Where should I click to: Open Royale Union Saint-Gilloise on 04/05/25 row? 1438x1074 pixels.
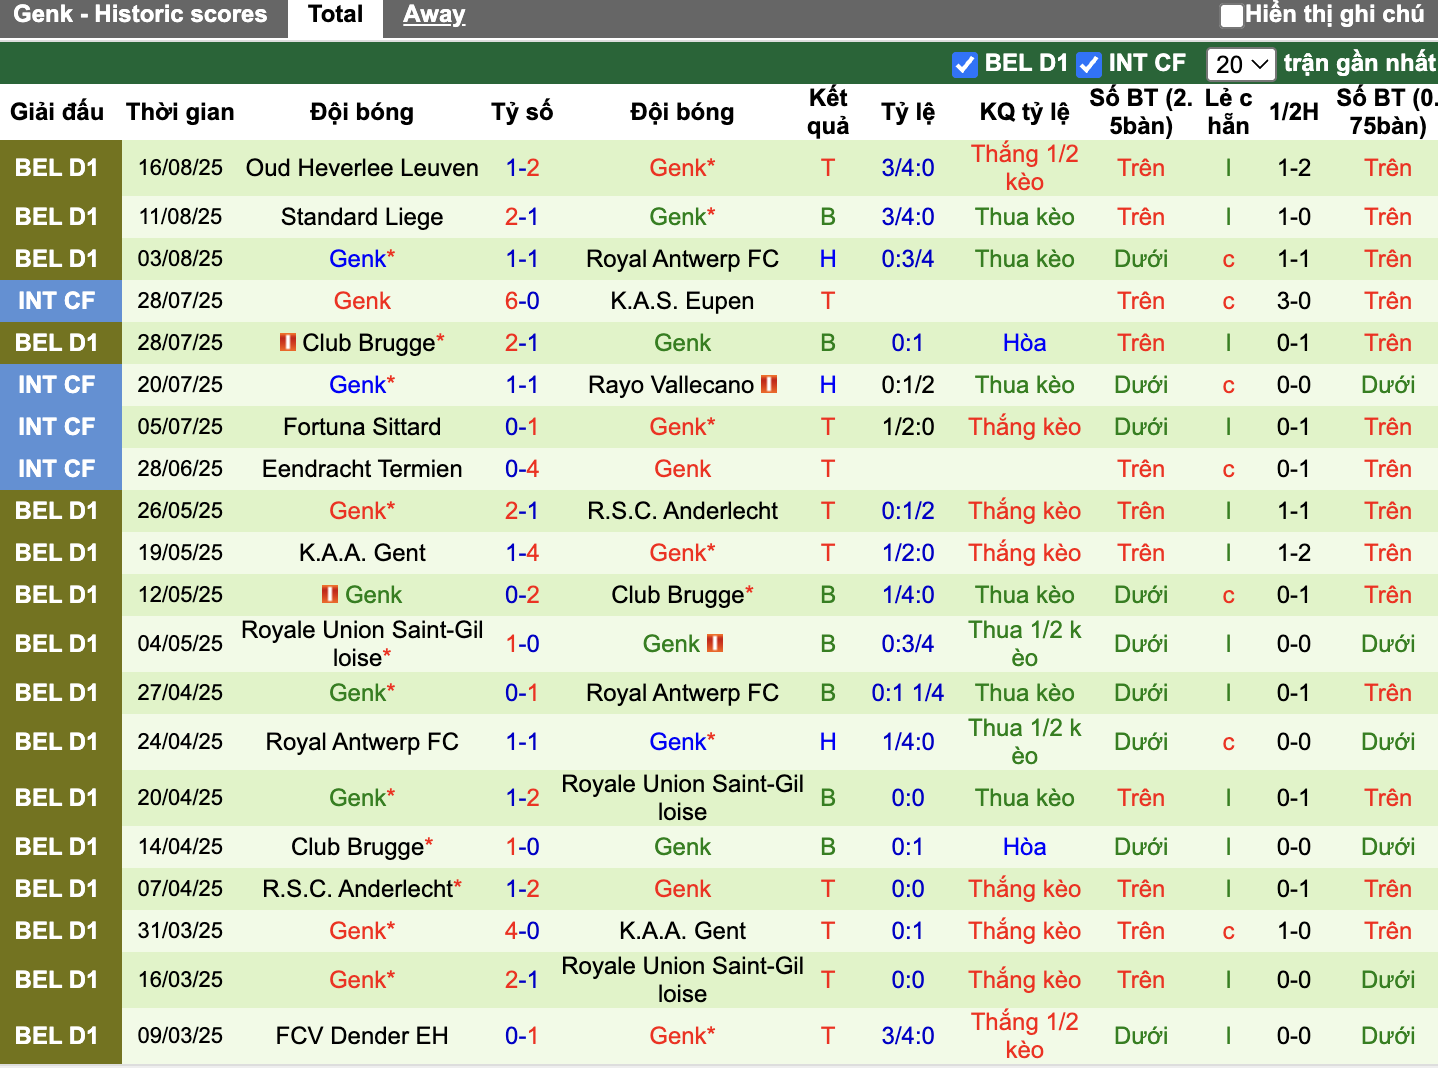(x=362, y=644)
